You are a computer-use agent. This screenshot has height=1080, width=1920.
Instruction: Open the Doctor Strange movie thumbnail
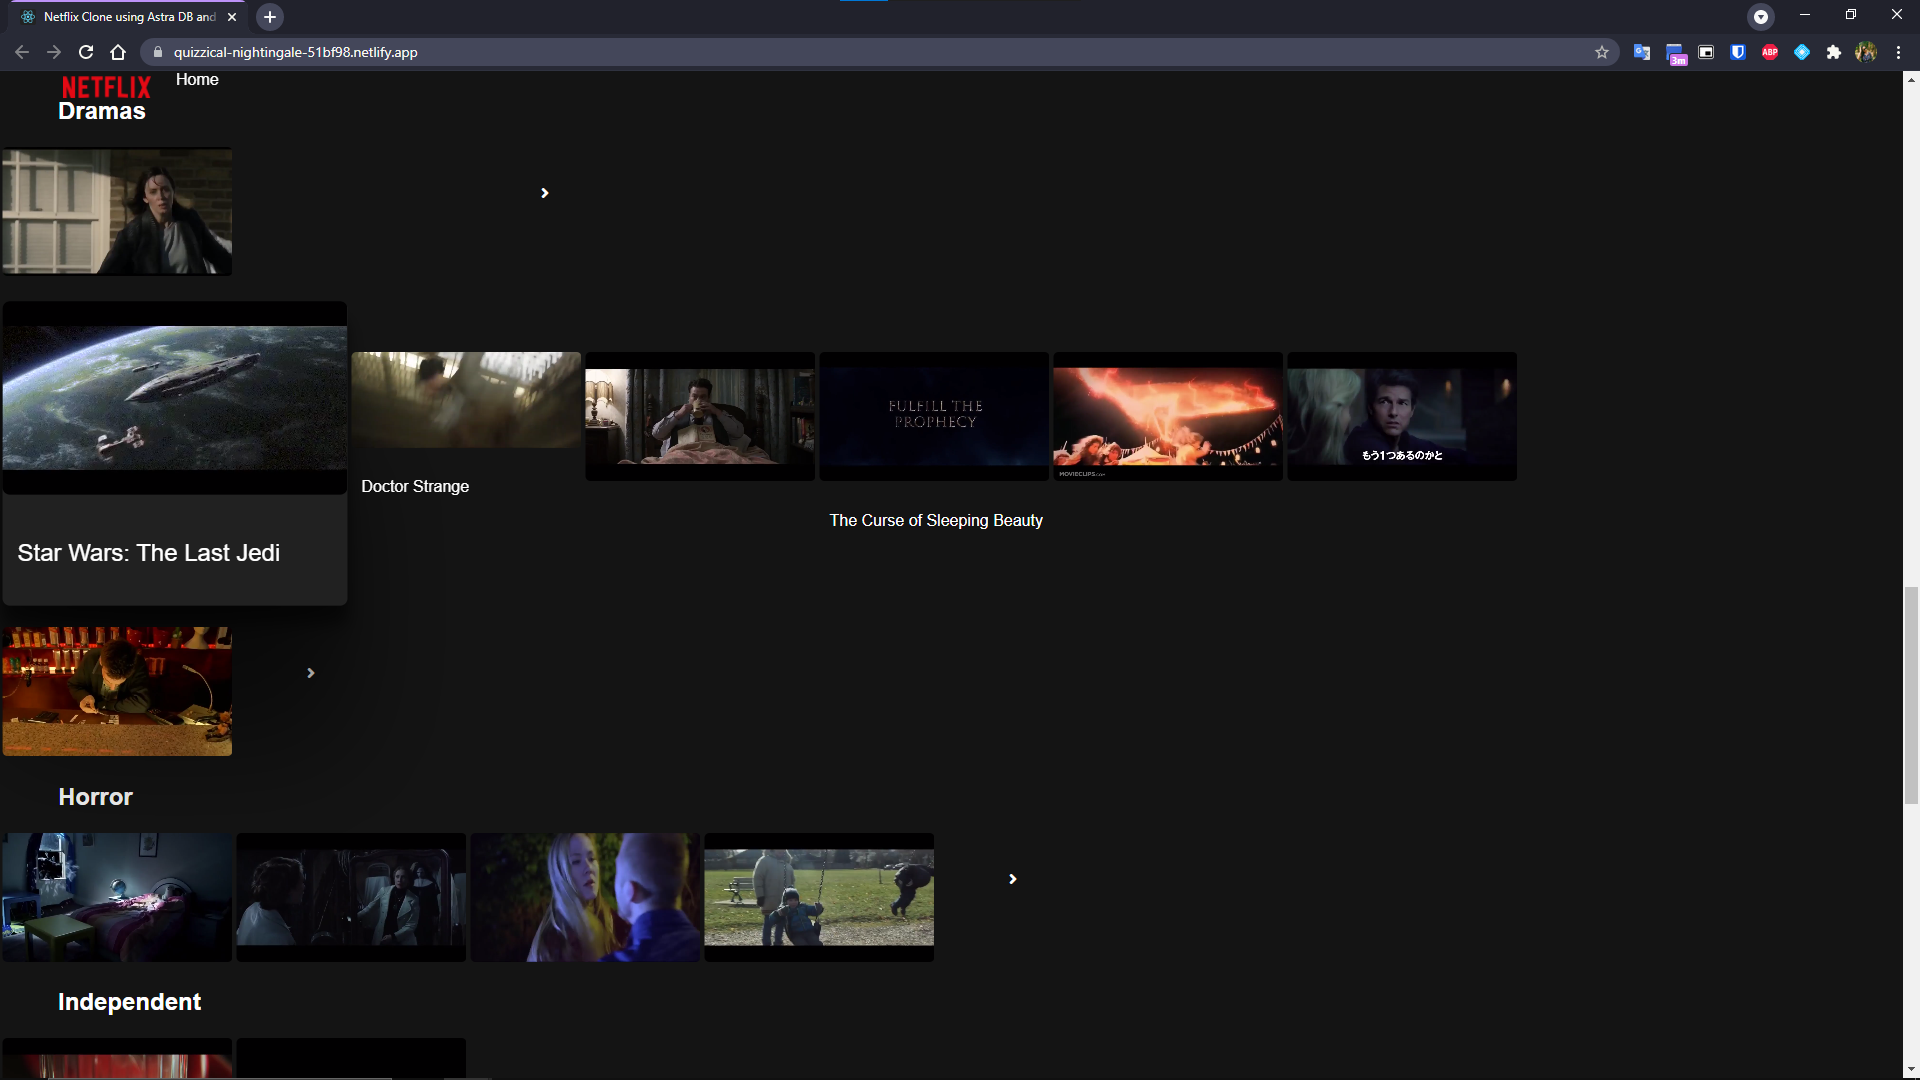click(x=466, y=400)
